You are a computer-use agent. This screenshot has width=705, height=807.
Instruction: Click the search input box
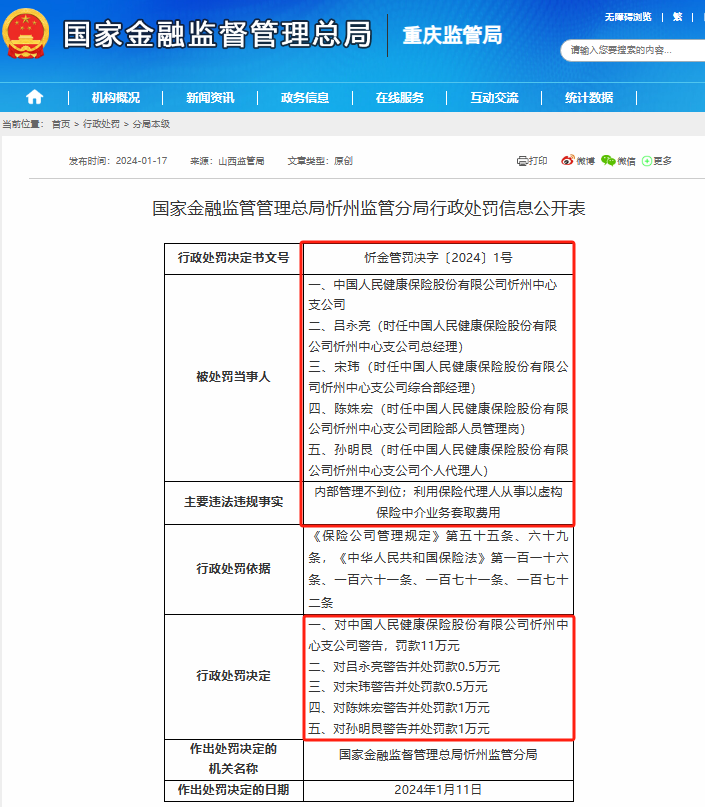click(x=628, y=48)
